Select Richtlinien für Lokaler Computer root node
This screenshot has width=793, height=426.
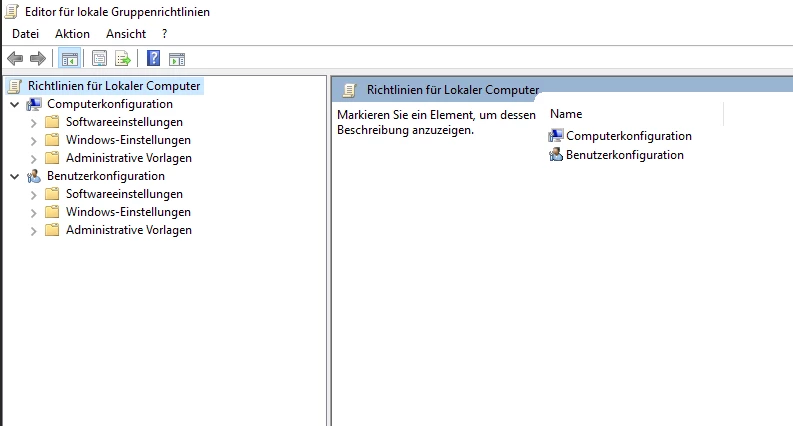click(x=113, y=86)
